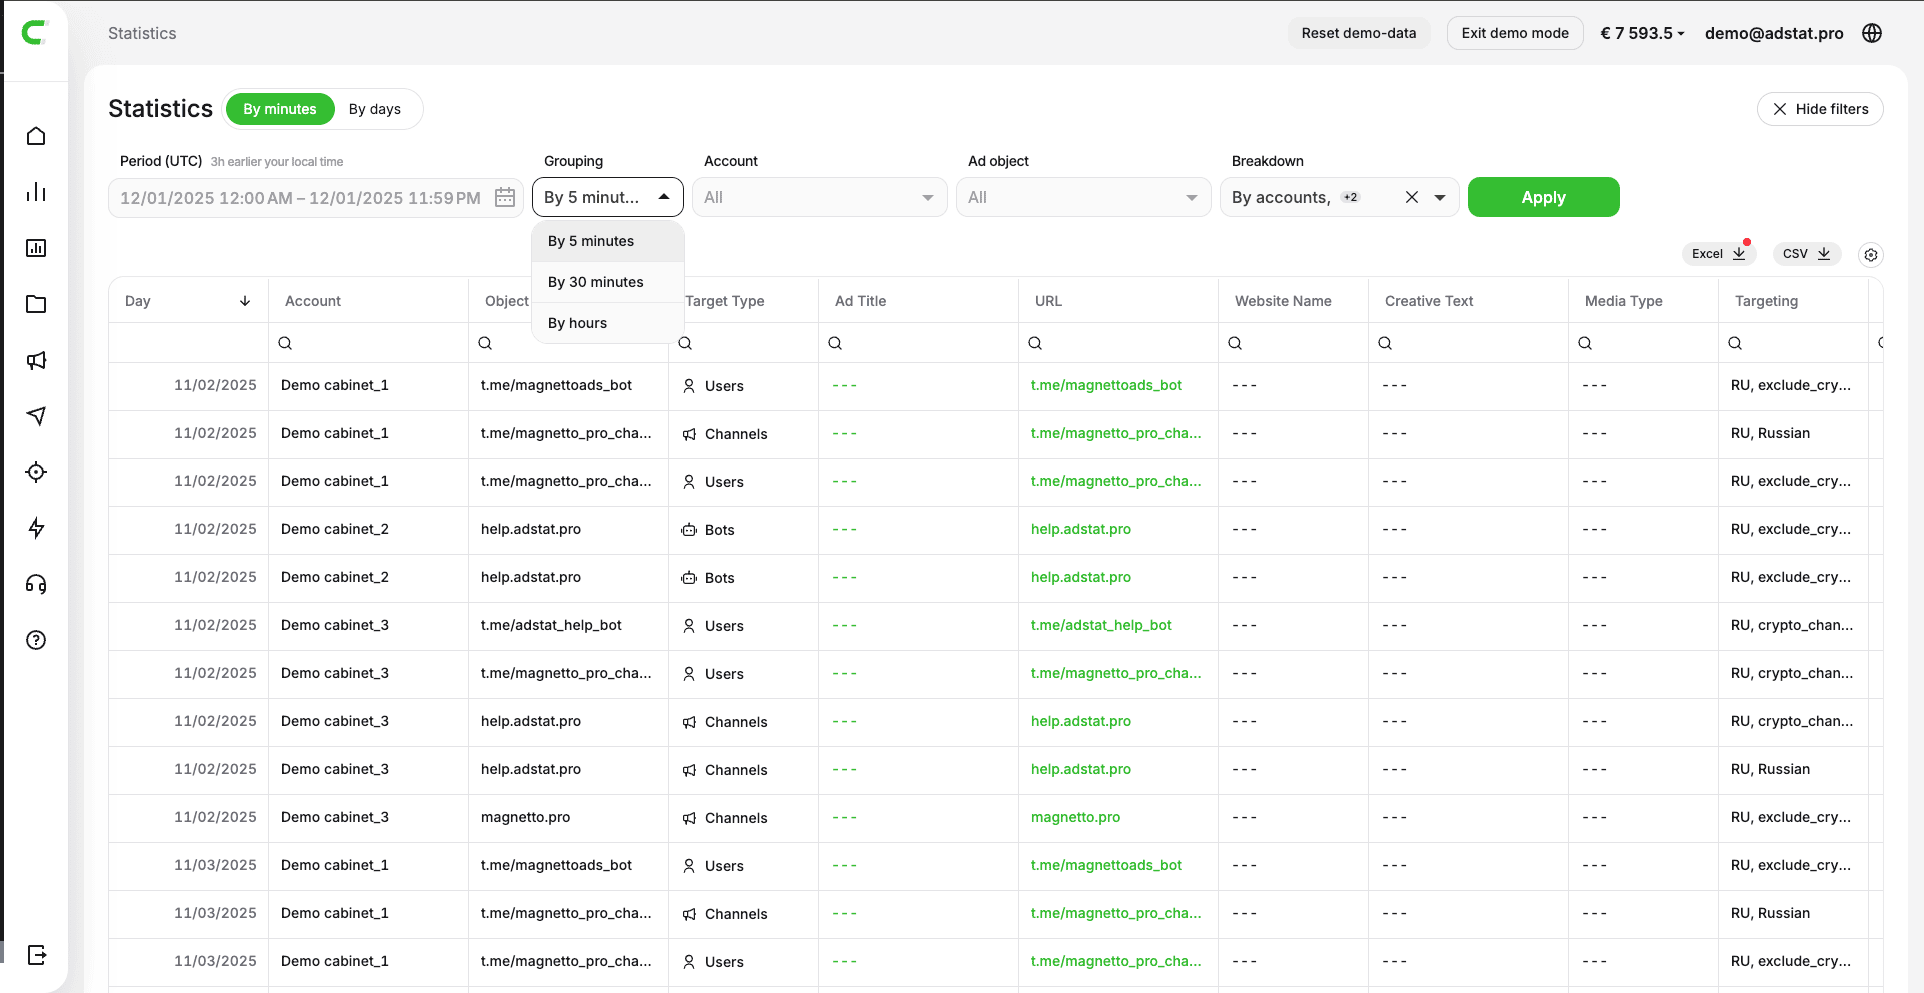The height and width of the screenshot is (993, 1924).
Task: Switch statistics view to By days
Action: [x=374, y=109]
